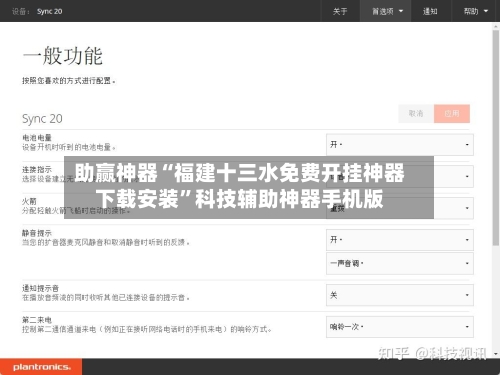Click the 一般功能 page heading
The height and width of the screenshot is (375, 500).
[63, 56]
